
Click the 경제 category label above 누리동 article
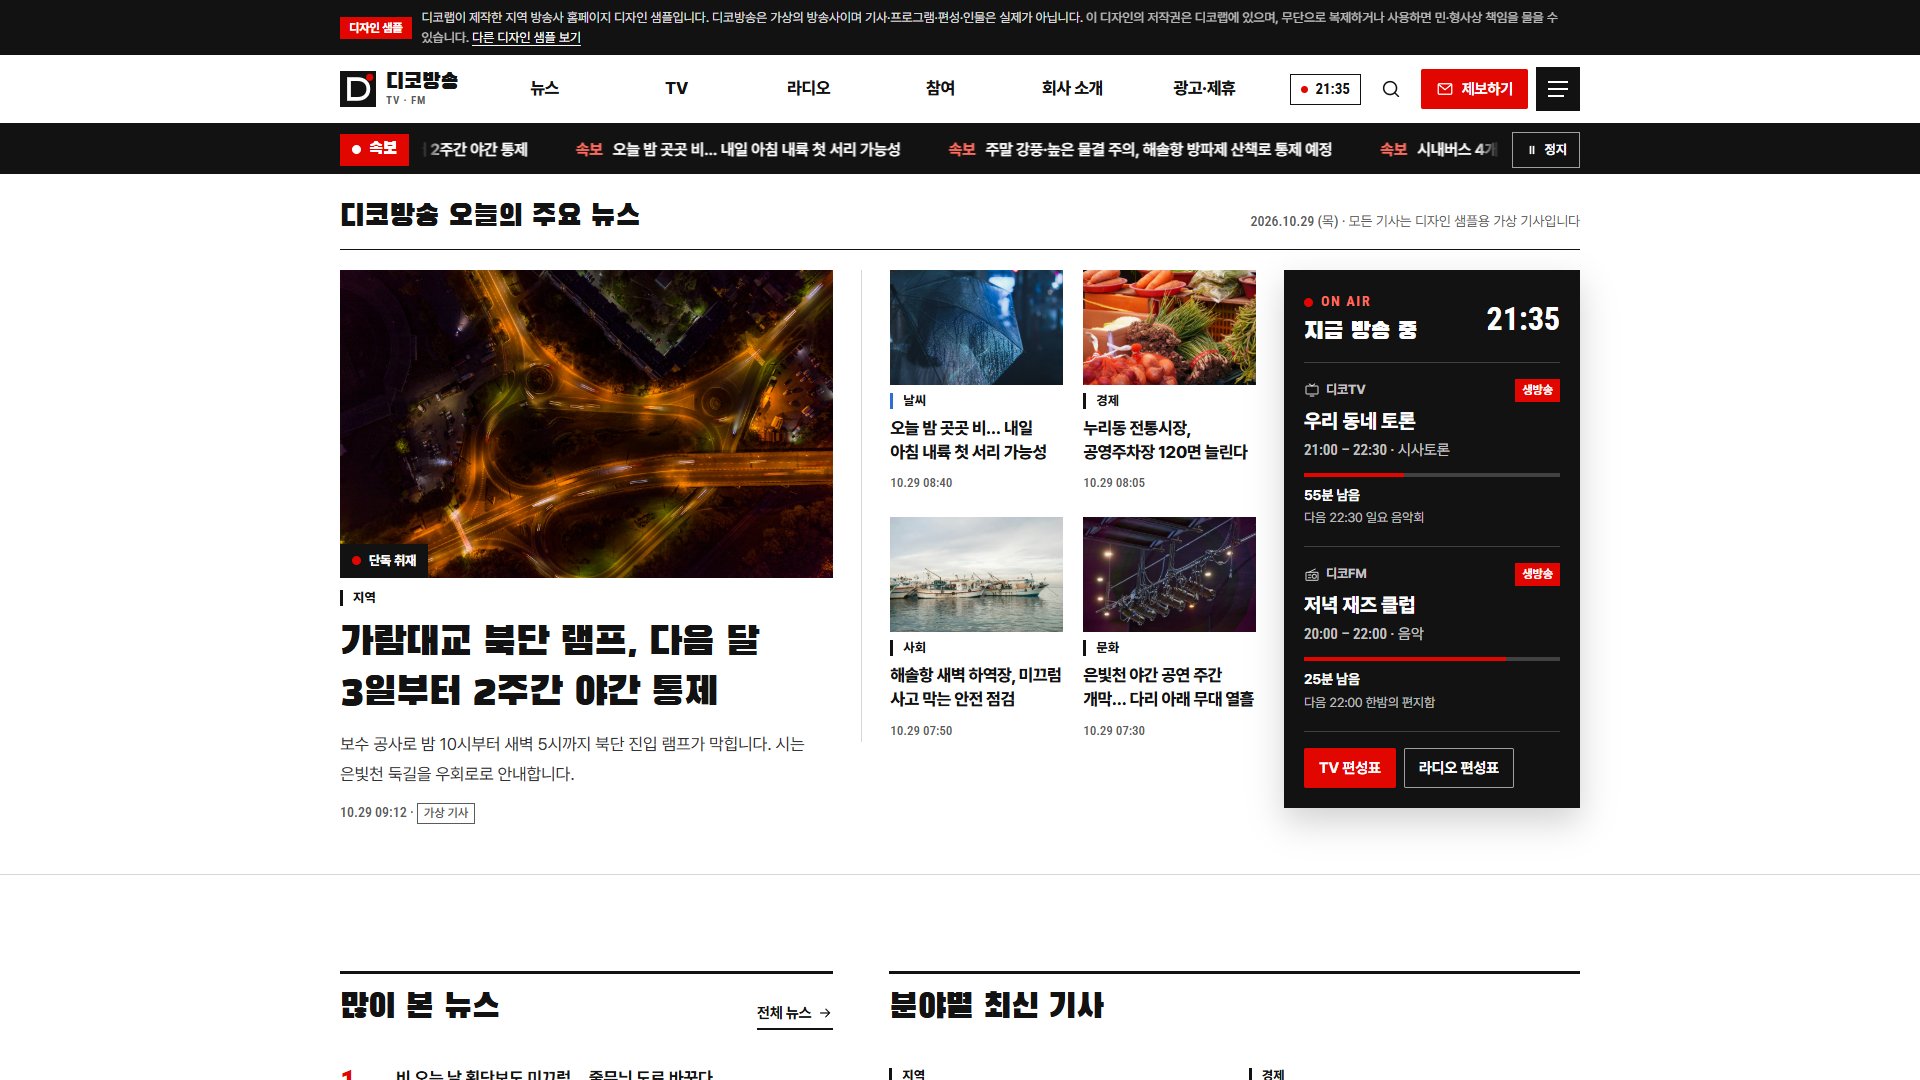1107,400
